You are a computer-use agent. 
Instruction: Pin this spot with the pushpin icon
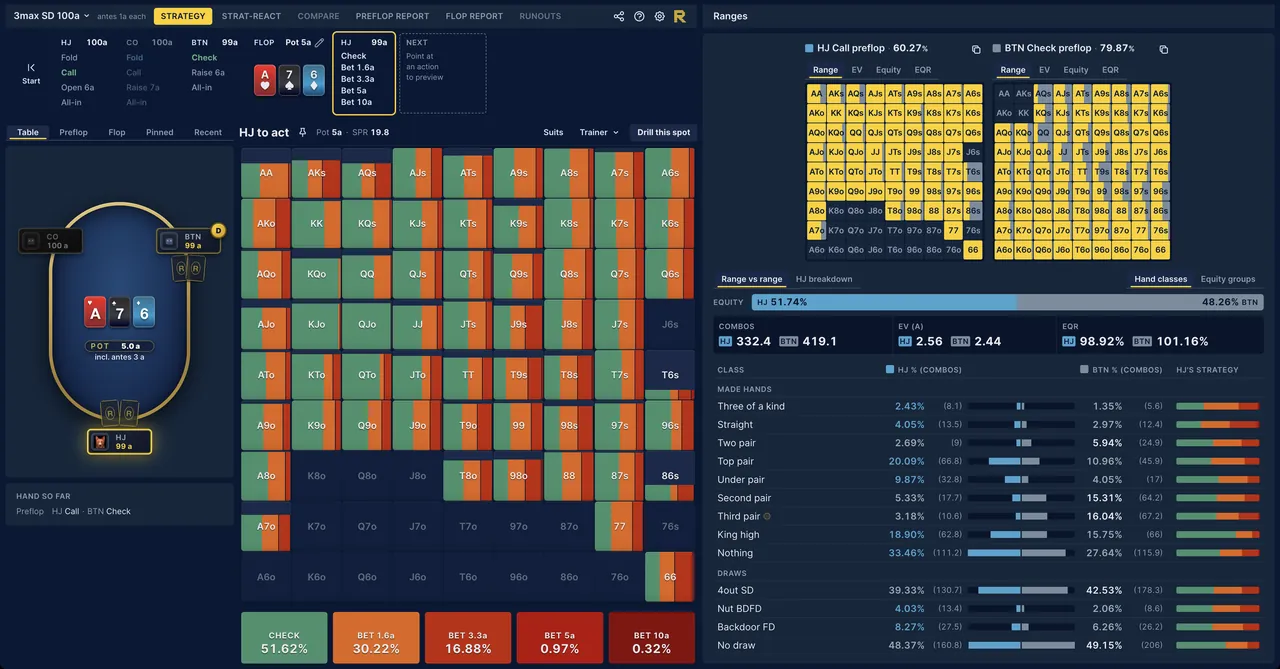(x=303, y=132)
